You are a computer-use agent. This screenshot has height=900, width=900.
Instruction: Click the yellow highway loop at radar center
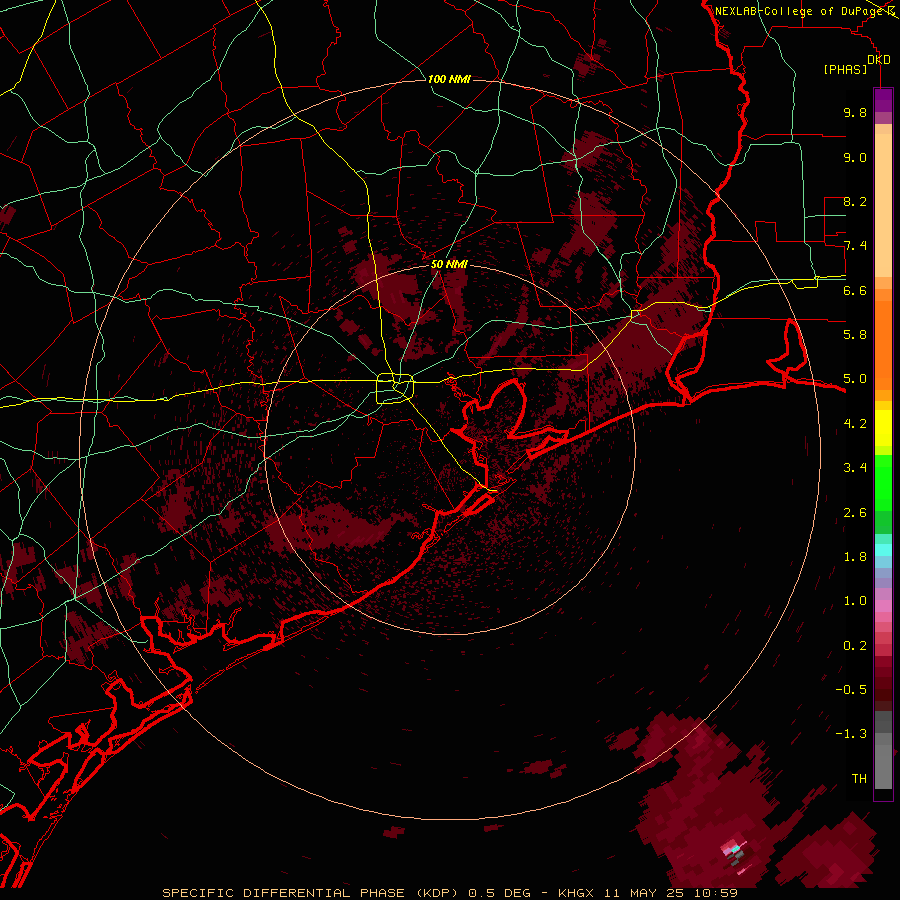395,389
